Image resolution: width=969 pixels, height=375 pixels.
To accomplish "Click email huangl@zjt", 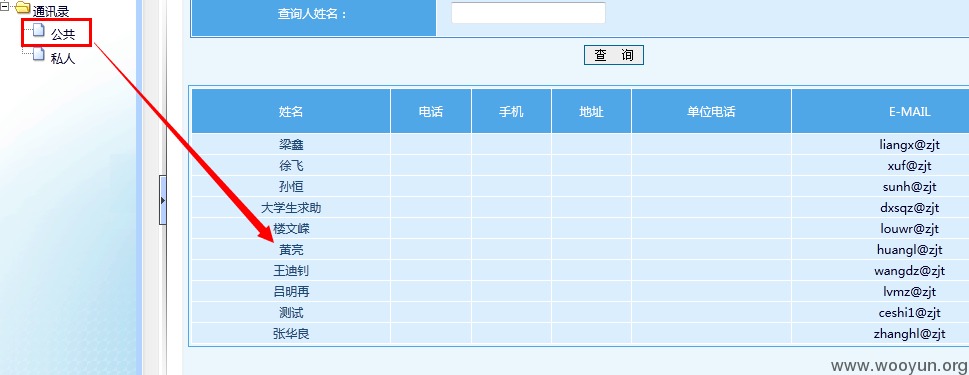I will point(910,250).
